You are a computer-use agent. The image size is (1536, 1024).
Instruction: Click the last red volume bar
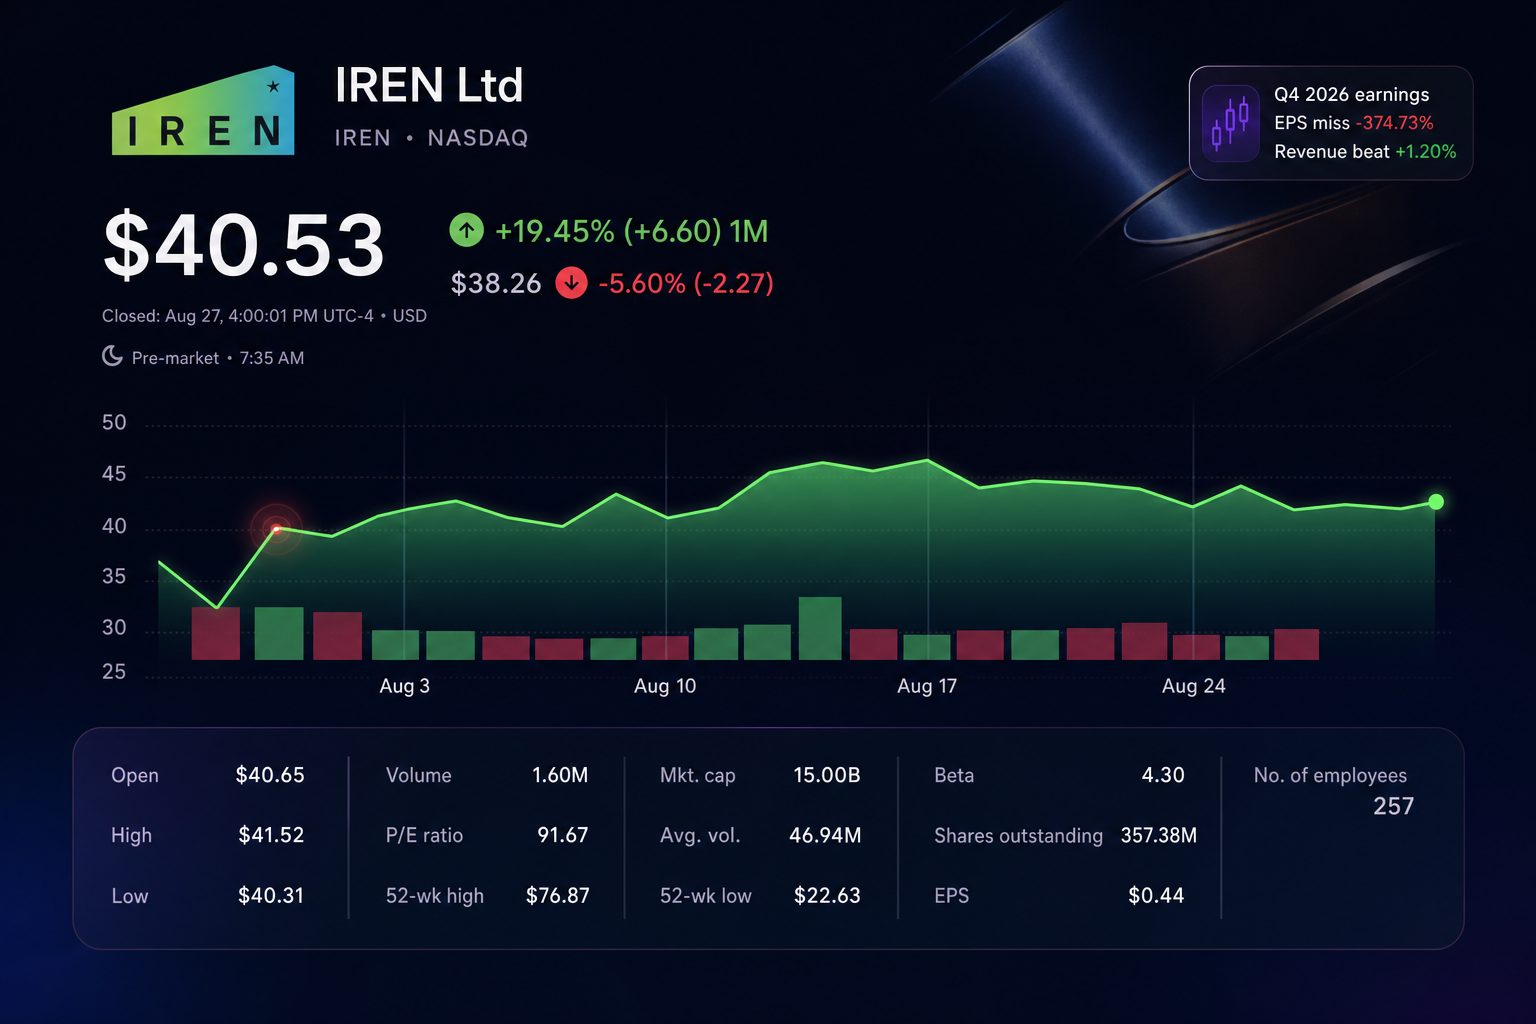[1296, 644]
